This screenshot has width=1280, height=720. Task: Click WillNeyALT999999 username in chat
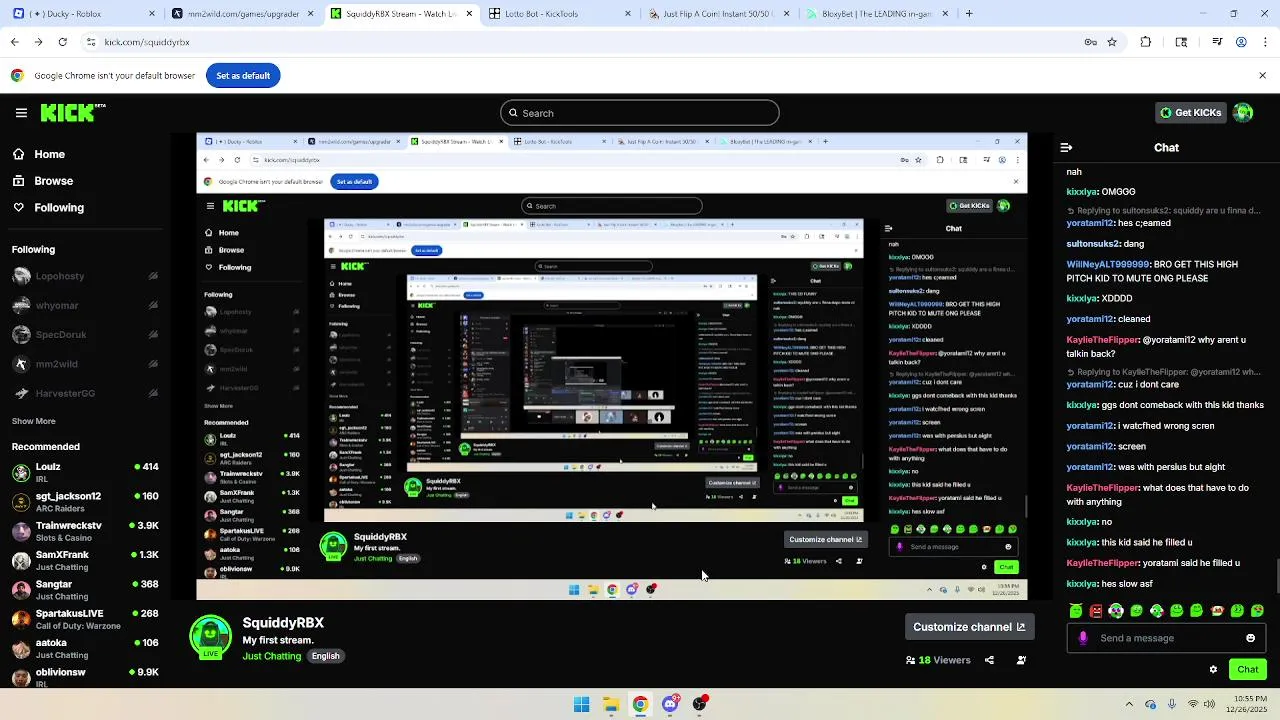pyautogui.click(x=1108, y=265)
